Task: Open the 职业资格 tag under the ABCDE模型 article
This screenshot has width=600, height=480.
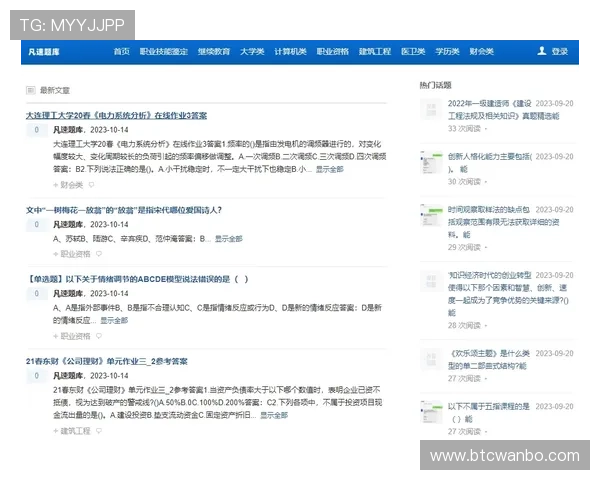Action: point(75,336)
